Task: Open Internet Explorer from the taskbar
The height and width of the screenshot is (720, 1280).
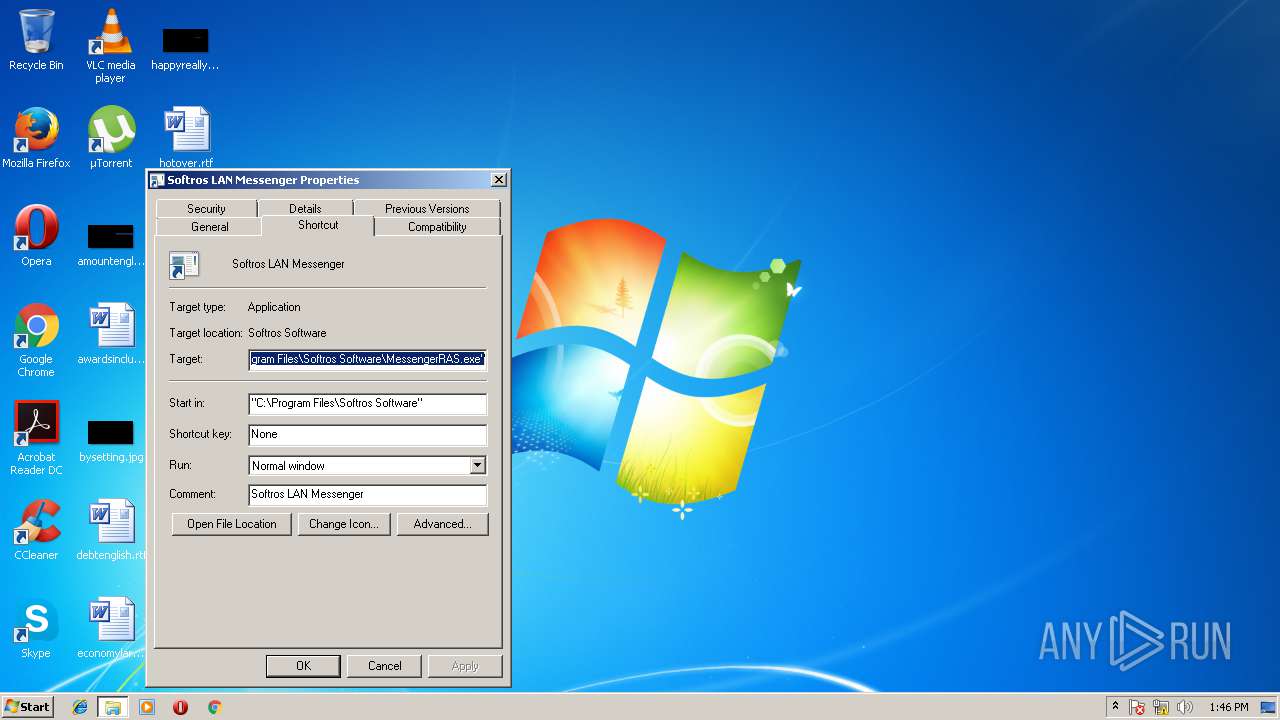Action: 80,707
